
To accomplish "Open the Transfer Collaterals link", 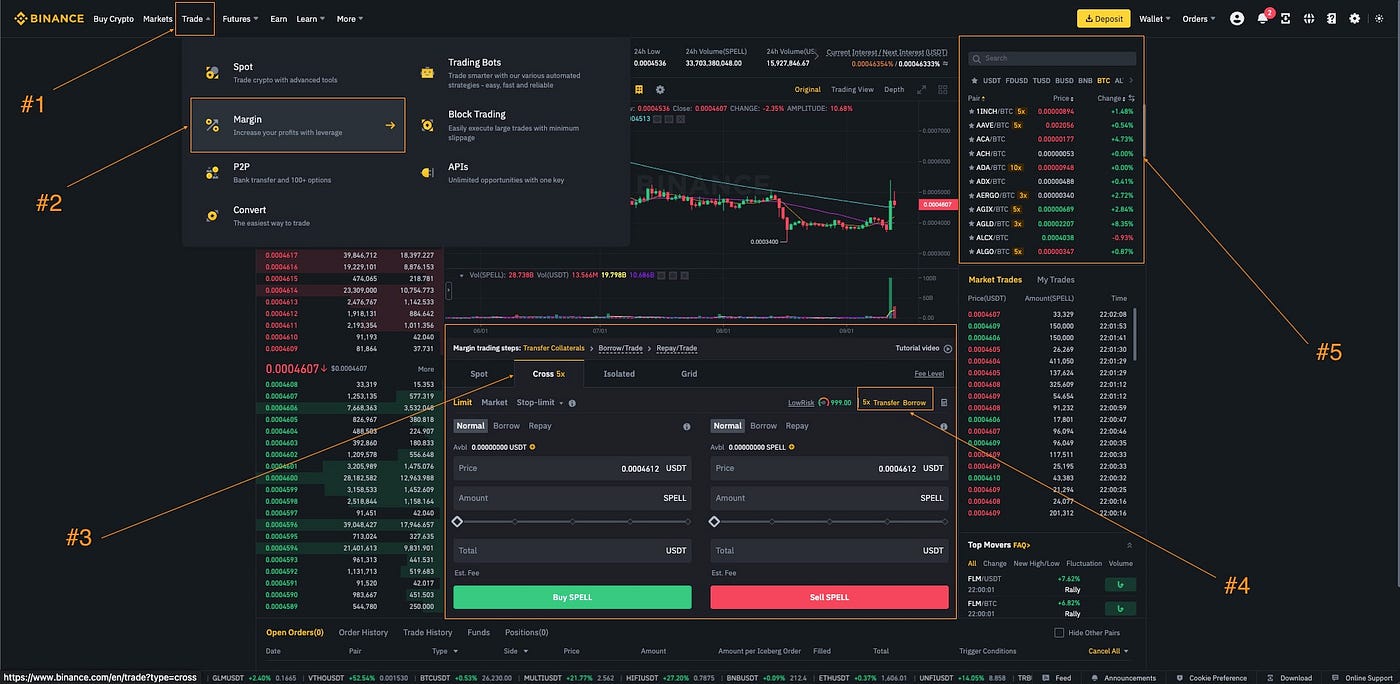I will (554, 348).
